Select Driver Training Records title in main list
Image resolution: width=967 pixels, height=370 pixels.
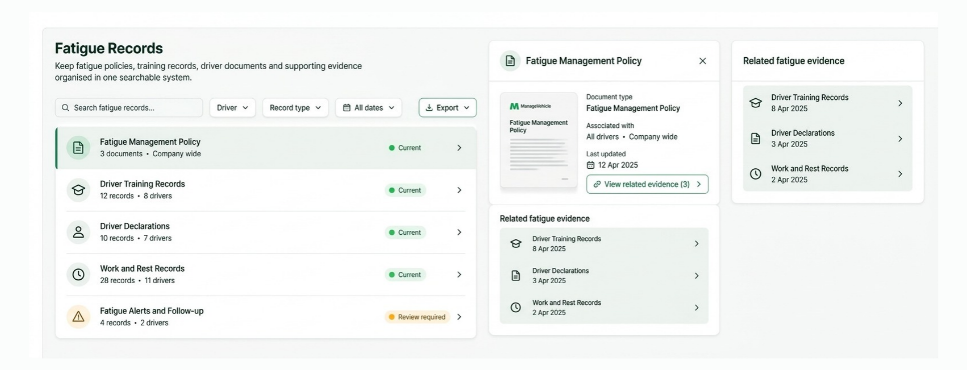click(x=142, y=184)
